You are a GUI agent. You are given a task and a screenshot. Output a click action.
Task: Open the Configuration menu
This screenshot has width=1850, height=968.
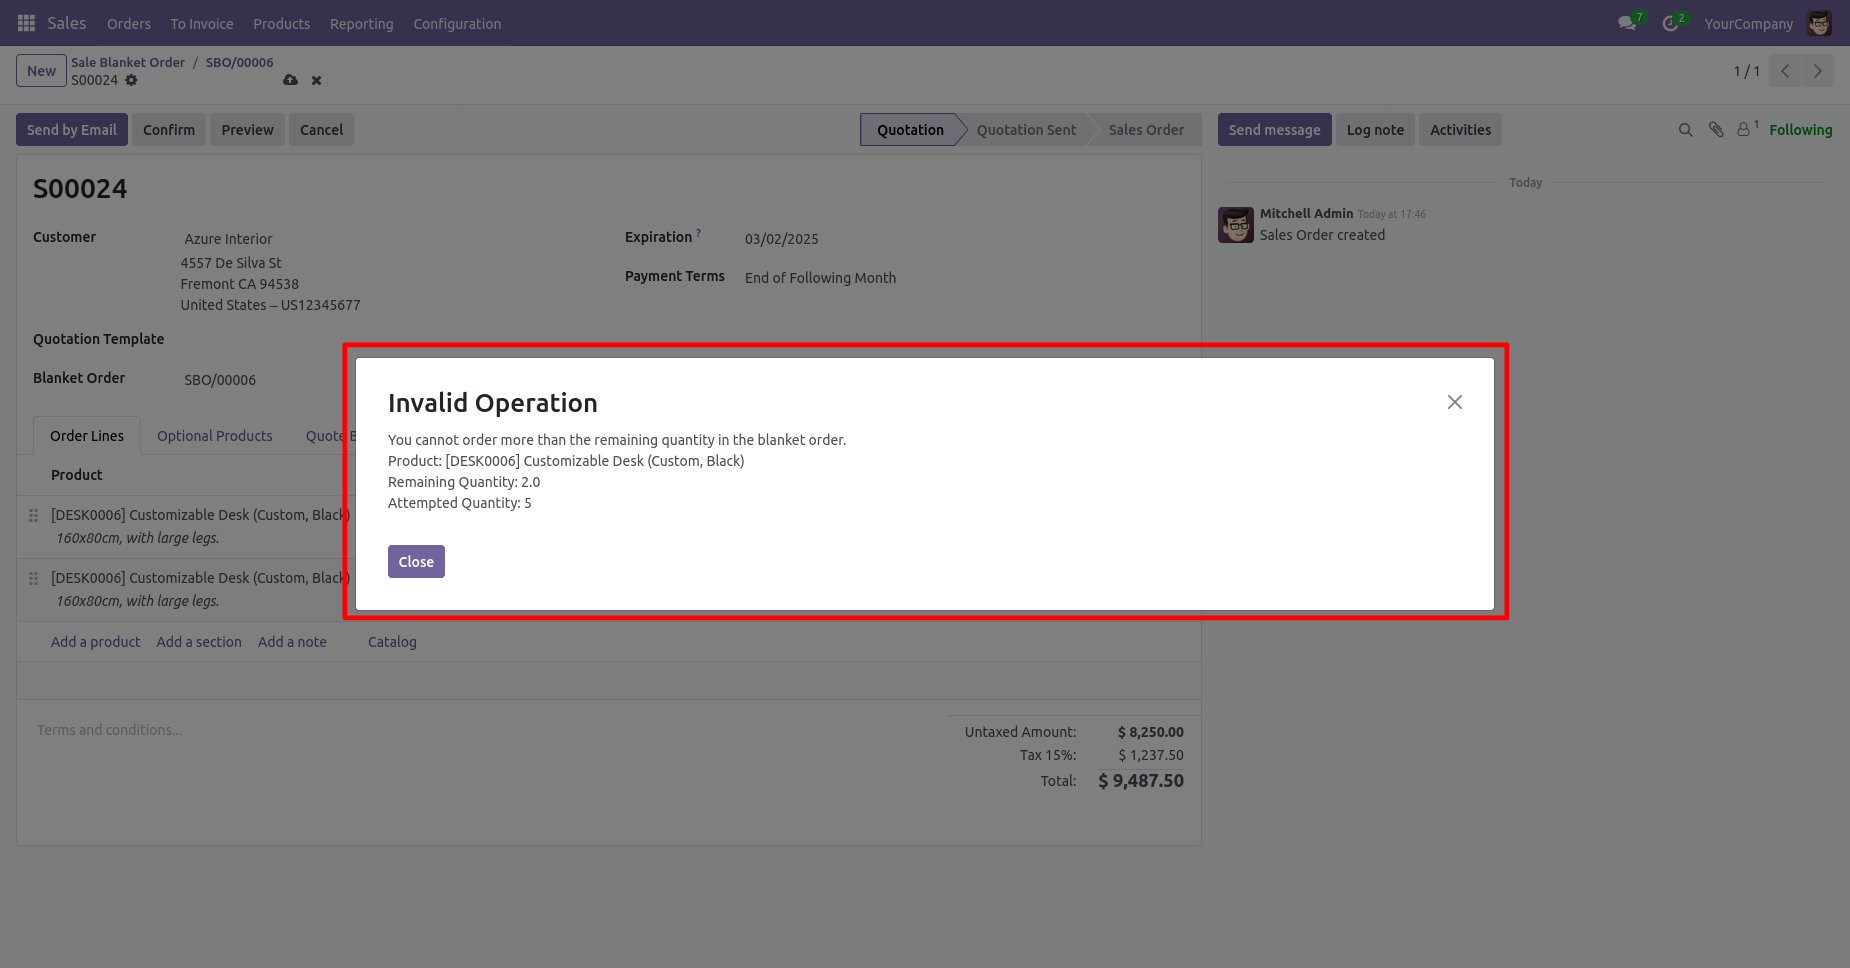click(x=457, y=23)
